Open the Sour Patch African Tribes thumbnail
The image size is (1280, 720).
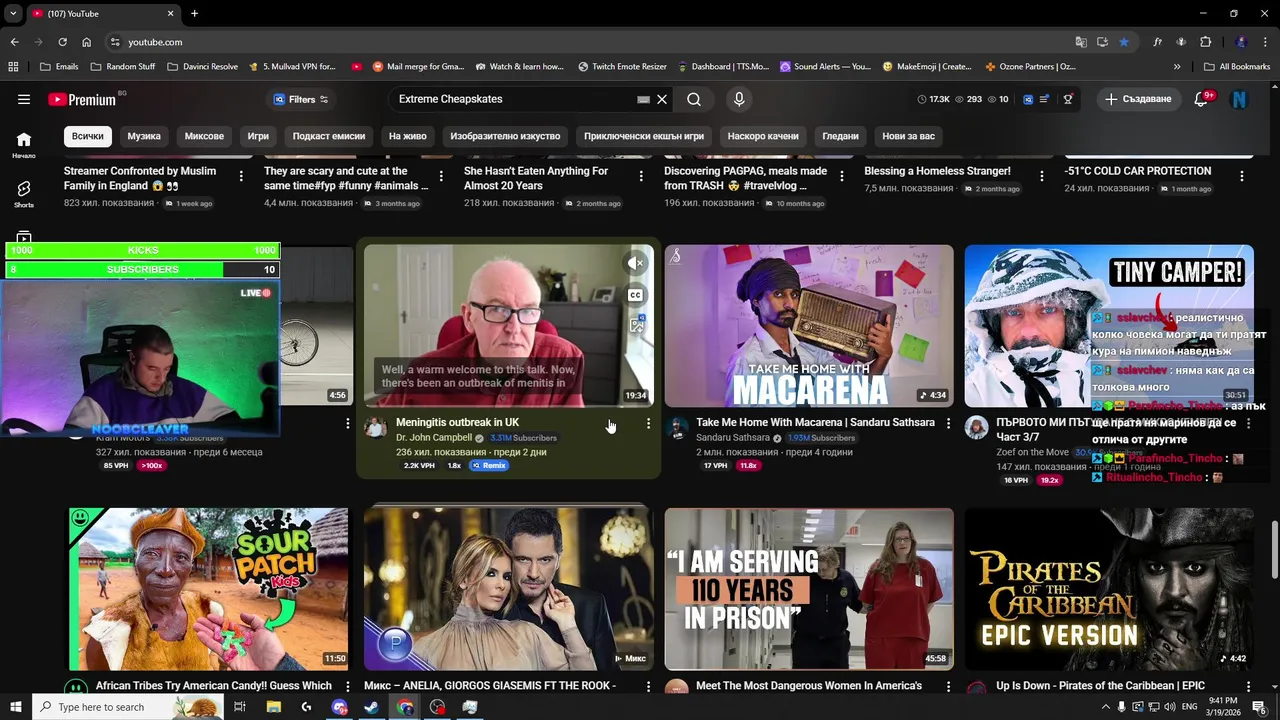tap(208, 589)
